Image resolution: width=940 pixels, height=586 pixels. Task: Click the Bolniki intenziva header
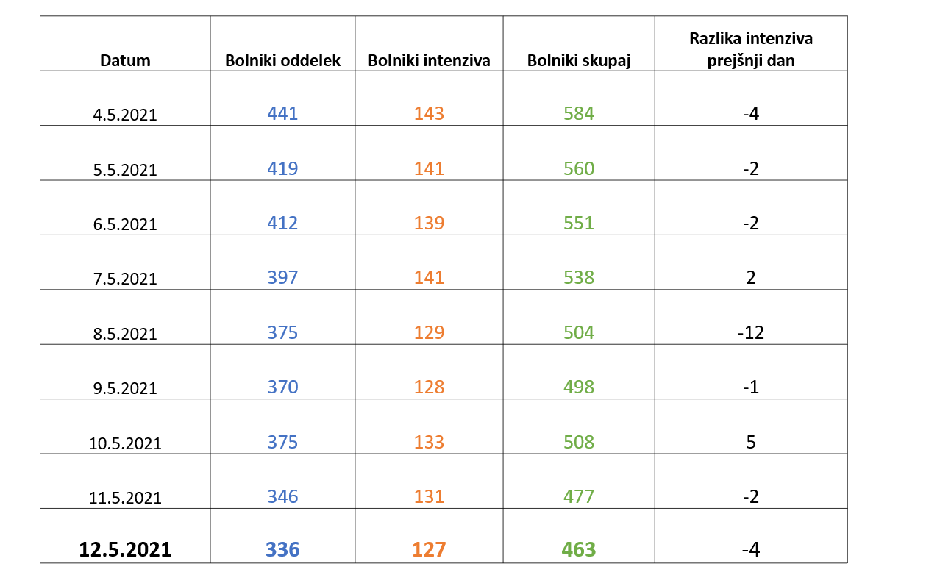[x=429, y=60]
